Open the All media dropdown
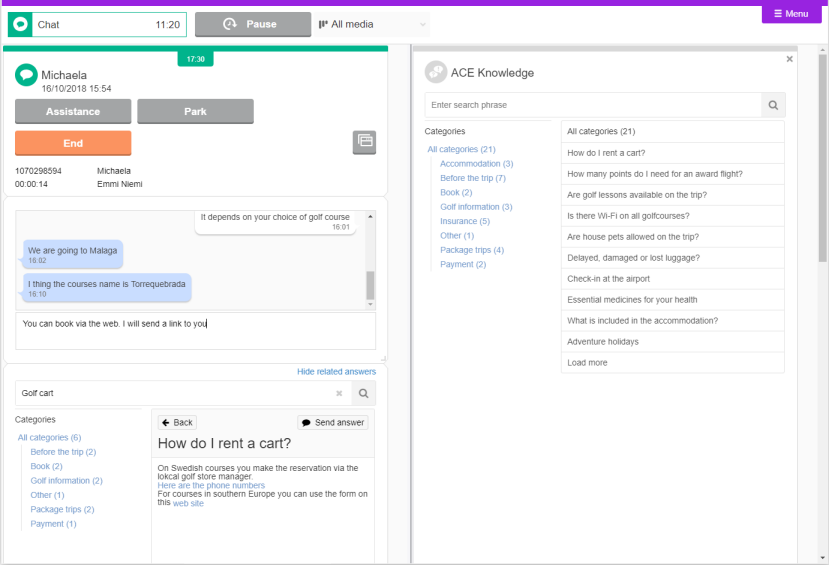Viewport: 829px width, 565px height. (372, 24)
